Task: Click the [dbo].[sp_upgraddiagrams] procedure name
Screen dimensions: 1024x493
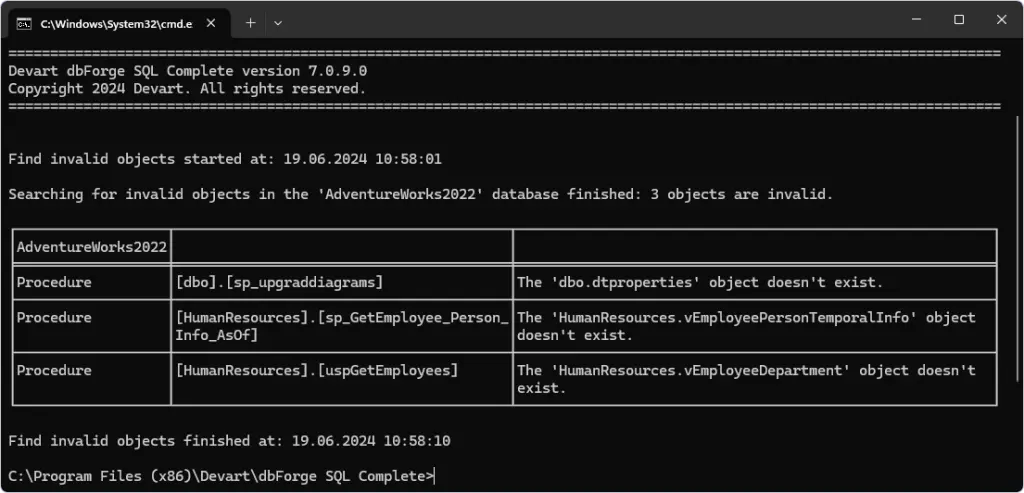Action: point(279,282)
